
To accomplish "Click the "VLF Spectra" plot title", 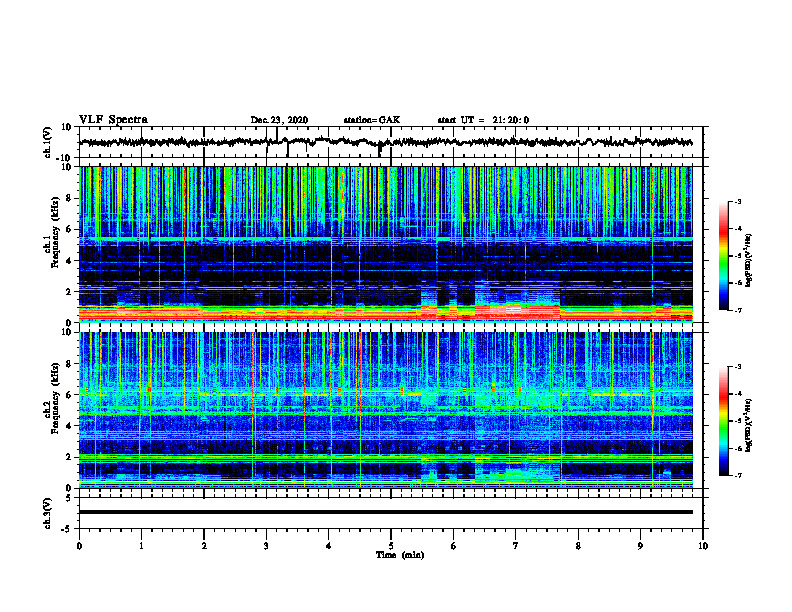I will pyautogui.click(x=113, y=120).
